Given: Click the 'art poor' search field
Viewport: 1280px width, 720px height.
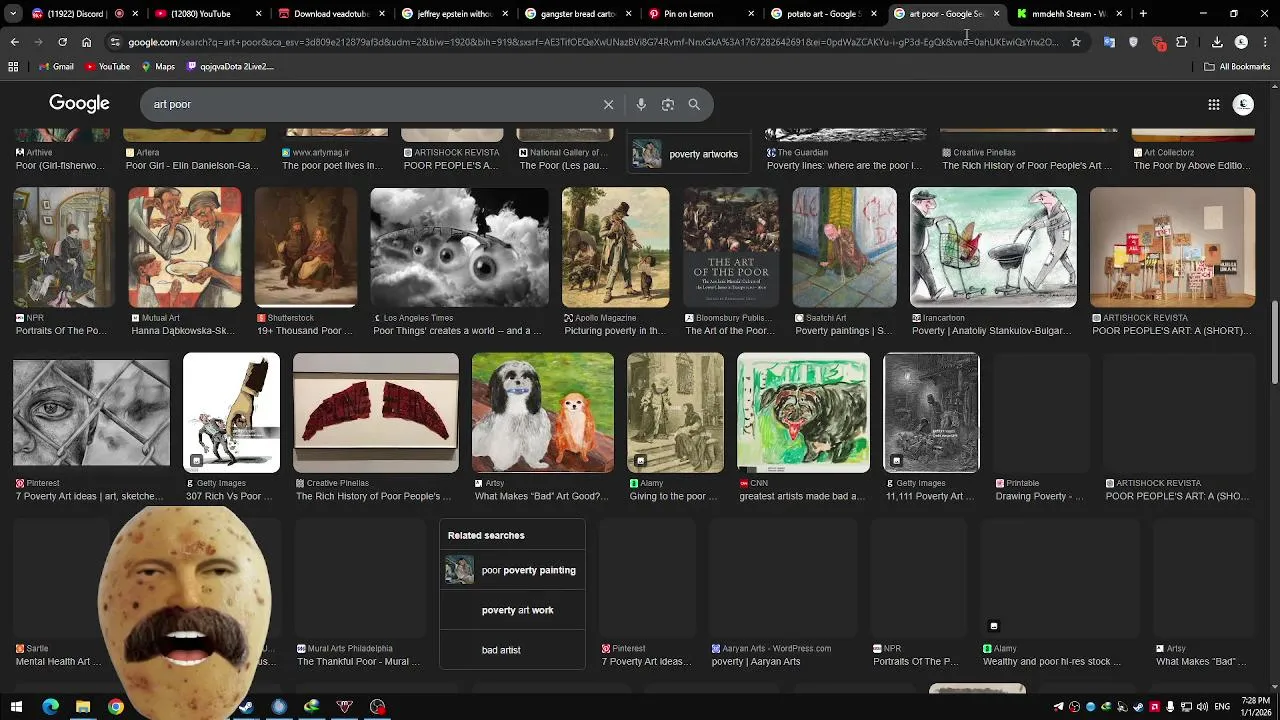Looking at the screenshot, I should pos(370,104).
